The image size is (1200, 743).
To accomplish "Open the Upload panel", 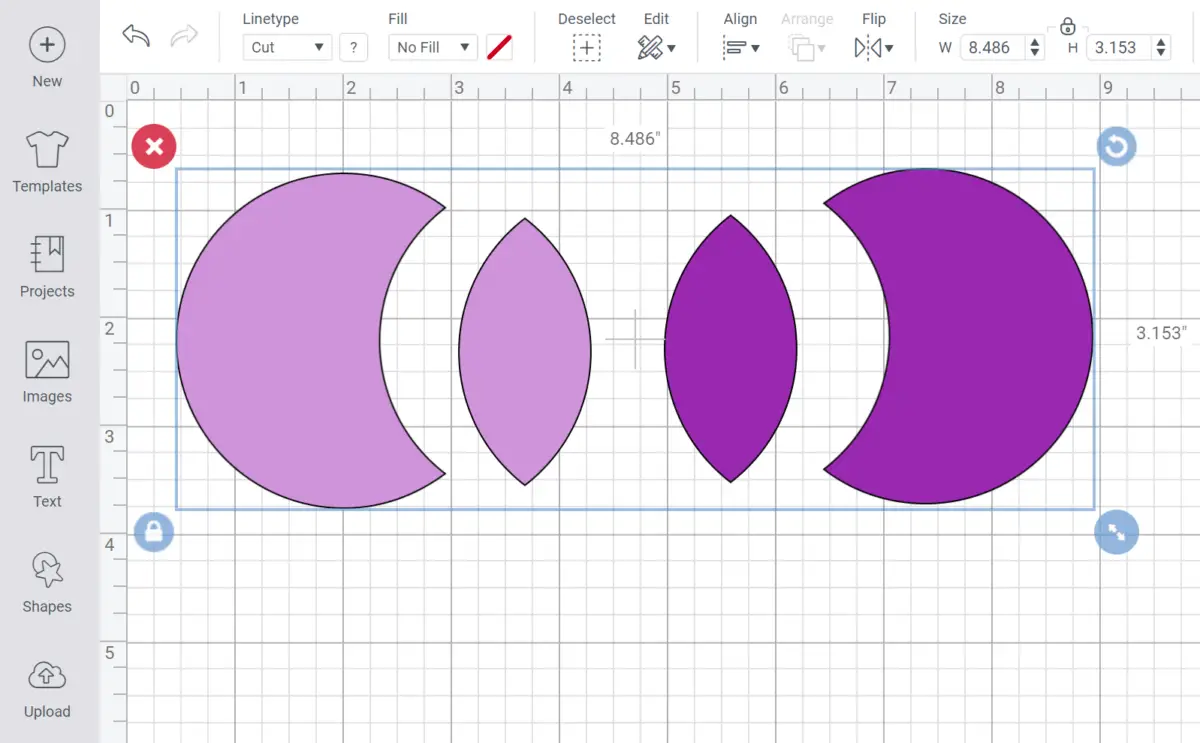I will [47, 686].
